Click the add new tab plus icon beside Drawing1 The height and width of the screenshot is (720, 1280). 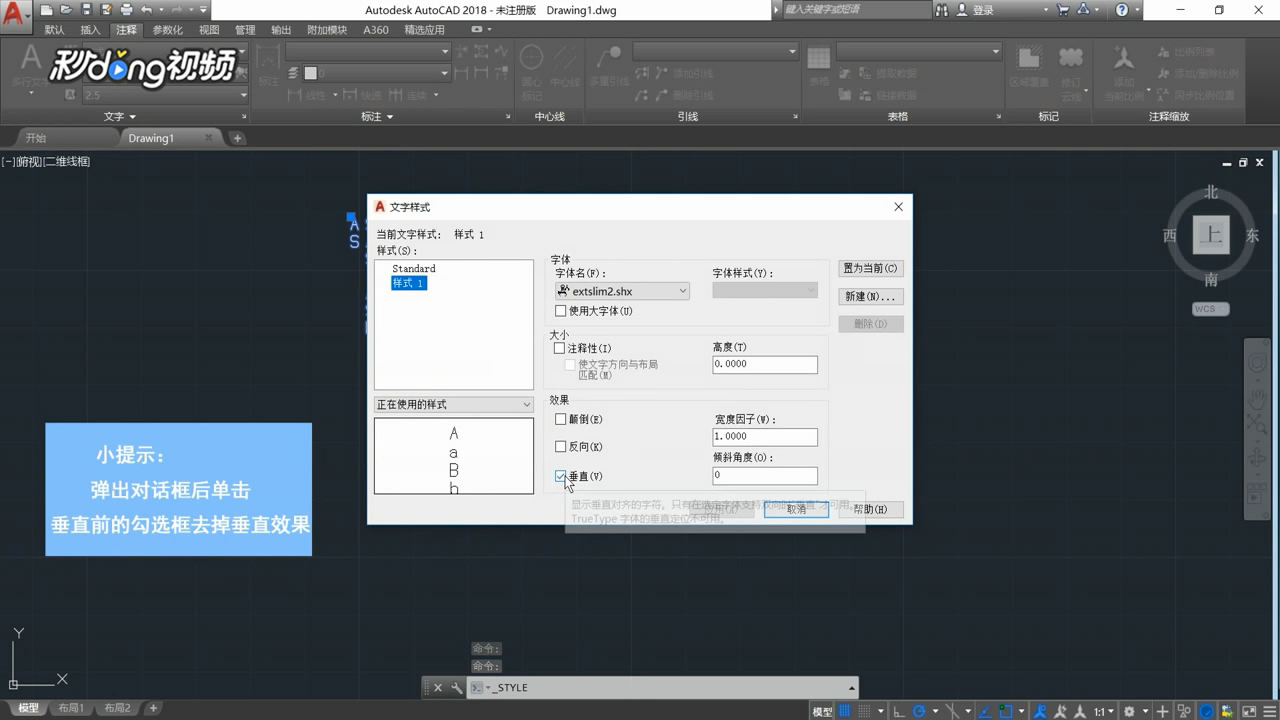tap(237, 138)
